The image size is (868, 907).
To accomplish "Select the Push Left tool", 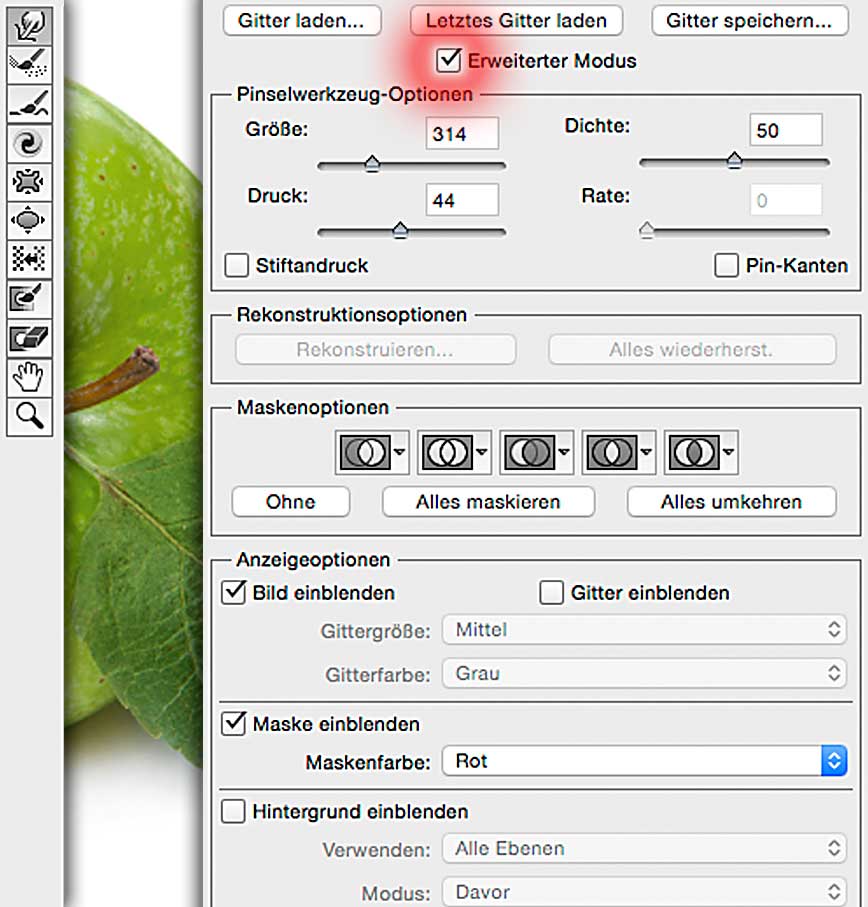I will 29,259.
